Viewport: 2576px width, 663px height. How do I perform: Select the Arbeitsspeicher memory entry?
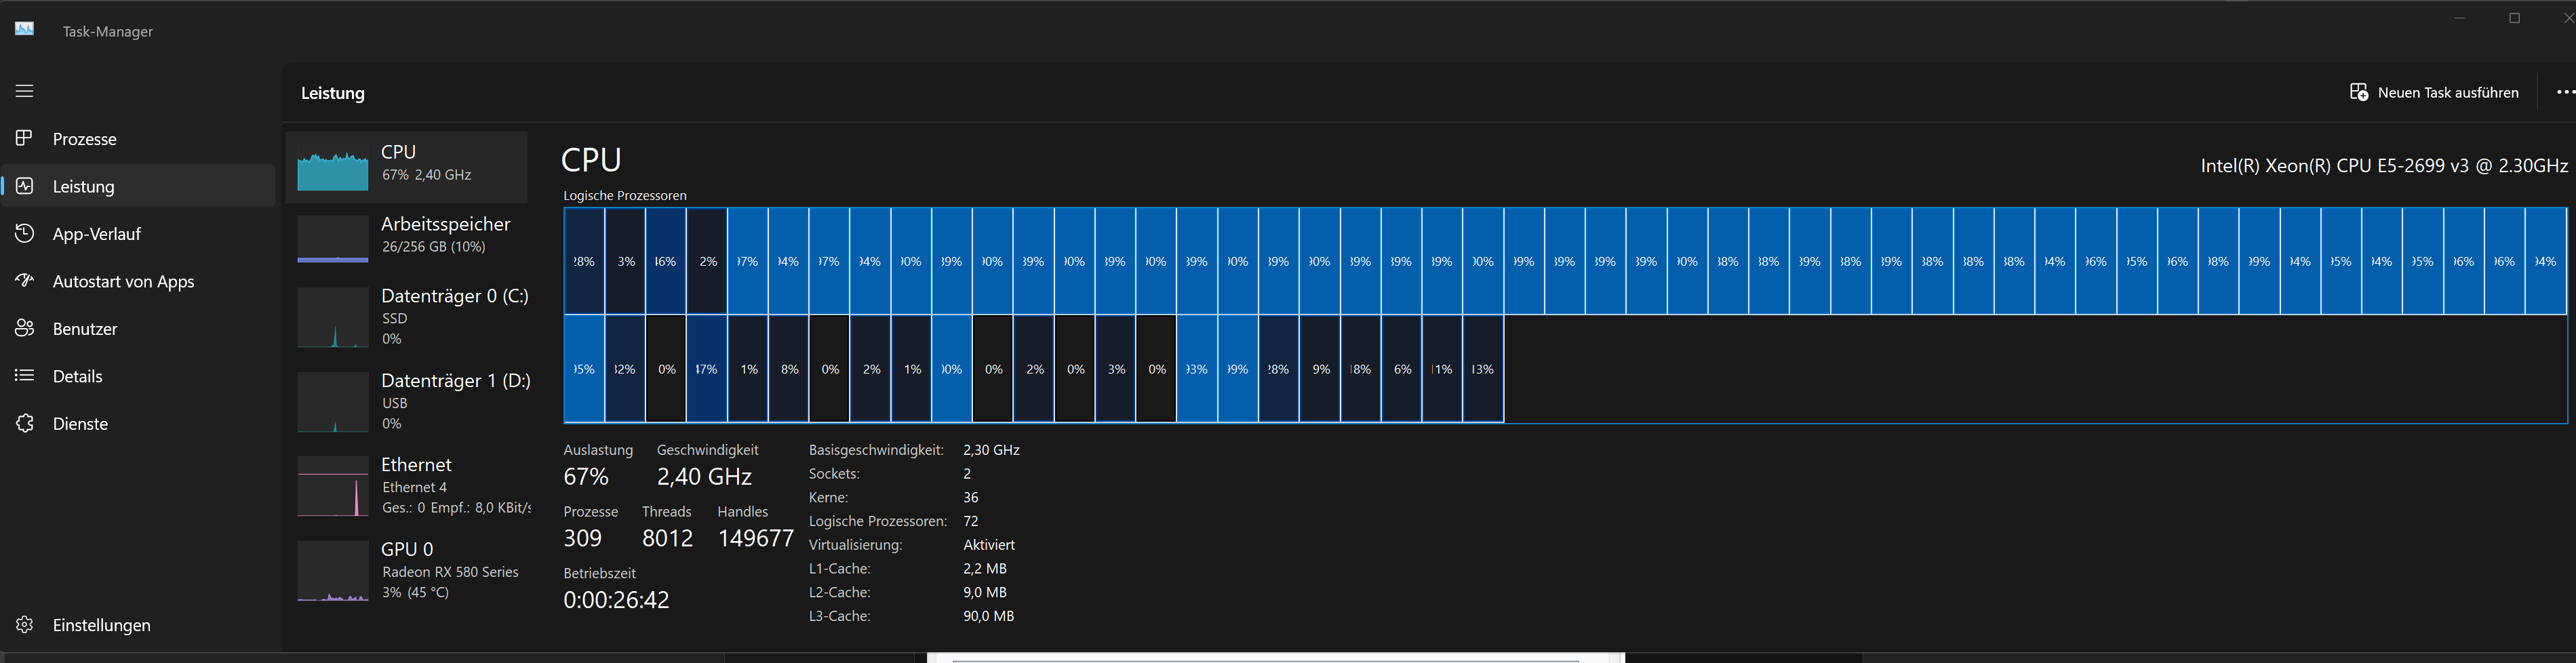[407, 240]
